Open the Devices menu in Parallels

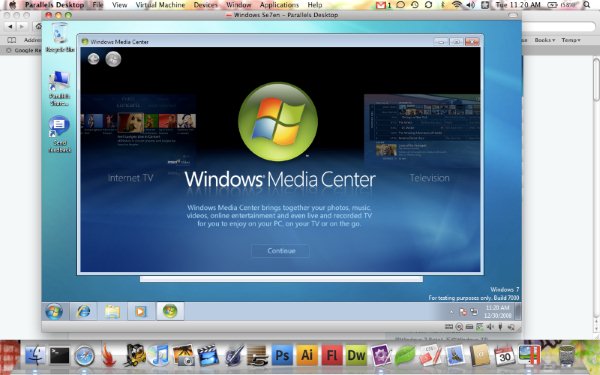205,5
